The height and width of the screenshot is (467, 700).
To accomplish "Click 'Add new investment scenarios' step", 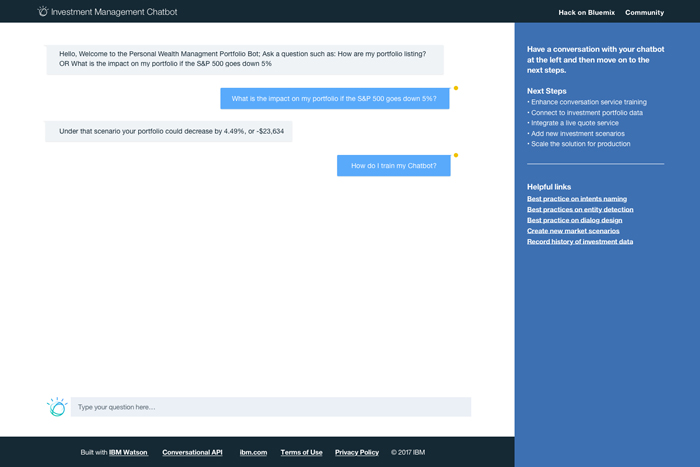I will (576, 133).
